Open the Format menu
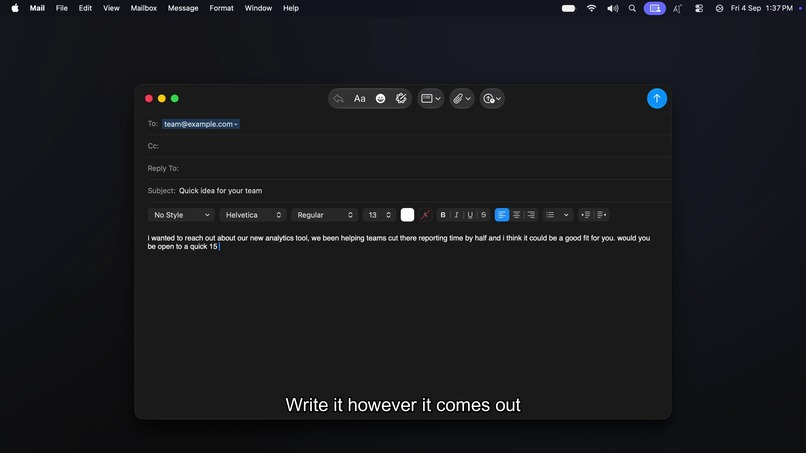Viewport: 806px width, 453px height. tap(222, 8)
